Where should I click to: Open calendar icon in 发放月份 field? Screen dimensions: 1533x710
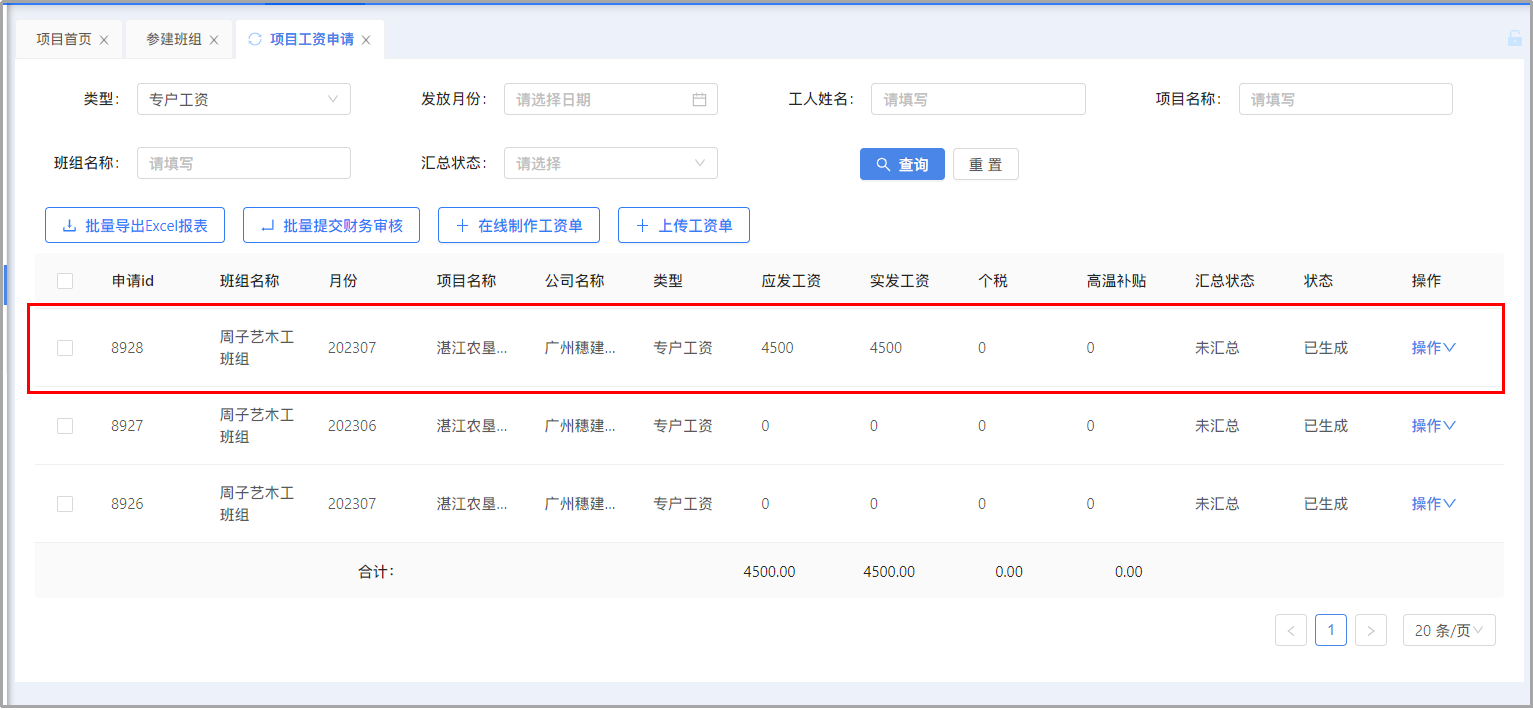click(x=699, y=100)
